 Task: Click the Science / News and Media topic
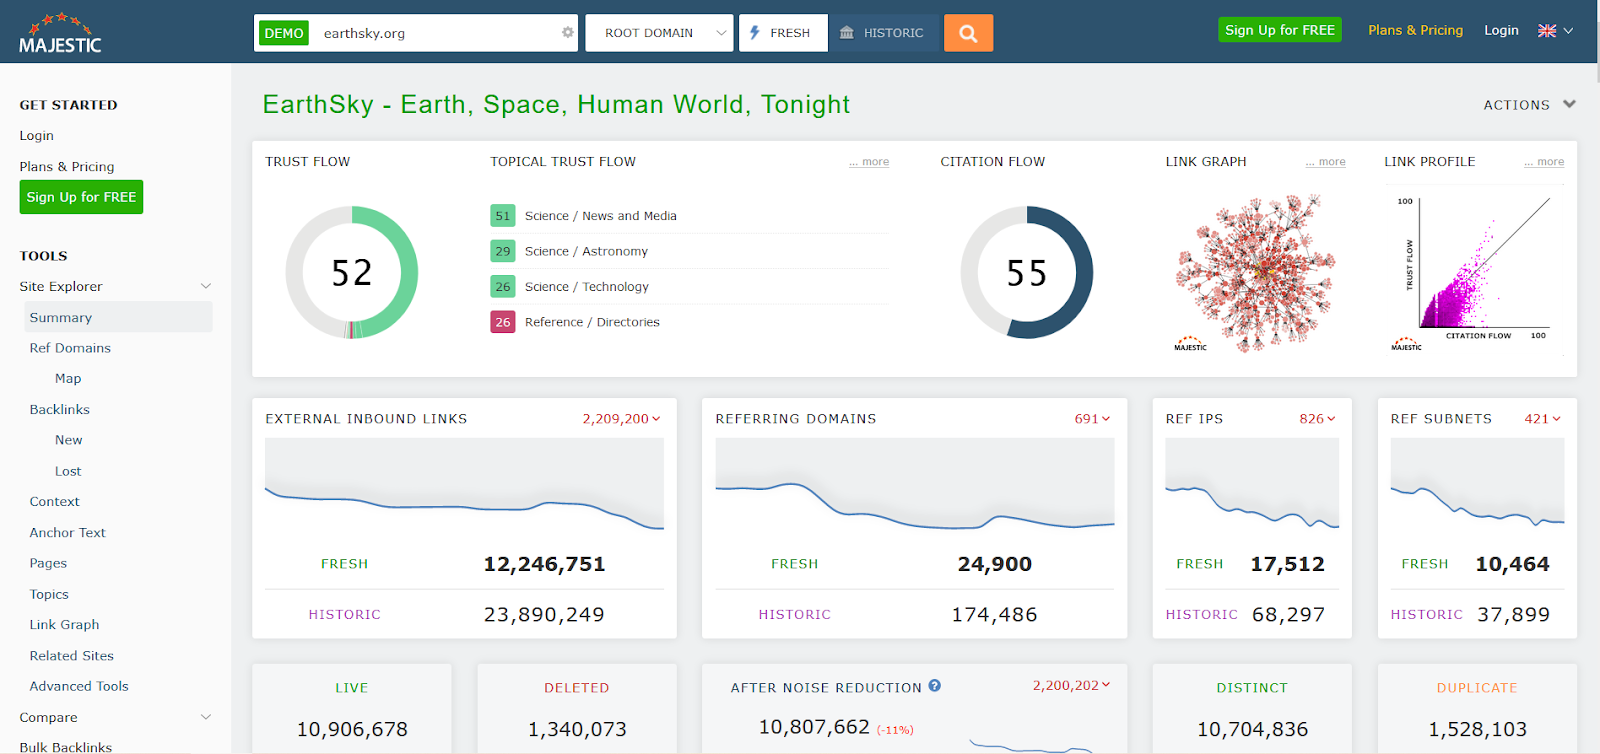coord(601,216)
